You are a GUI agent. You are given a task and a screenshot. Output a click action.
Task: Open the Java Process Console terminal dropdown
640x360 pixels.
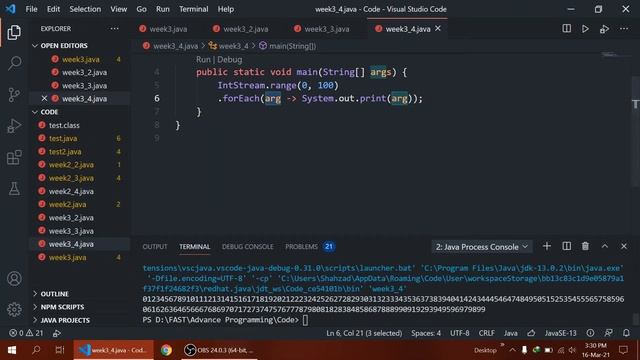(482, 247)
